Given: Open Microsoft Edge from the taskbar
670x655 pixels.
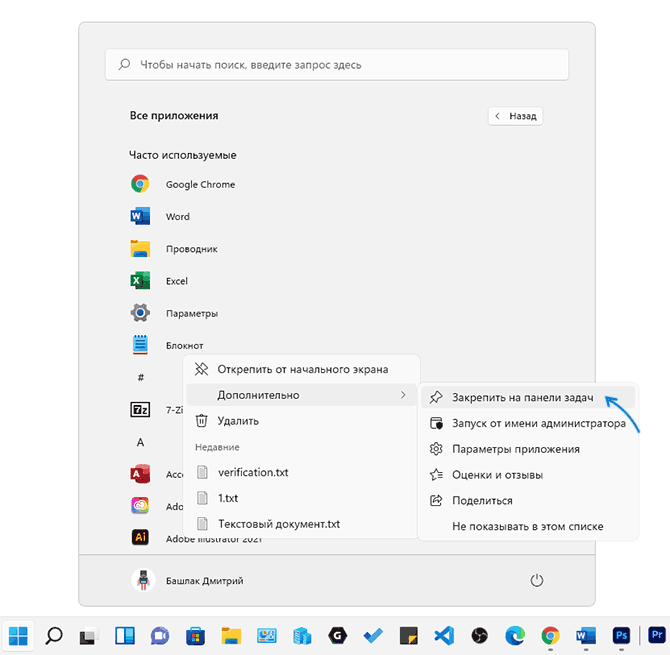Looking at the screenshot, I should (x=515, y=636).
